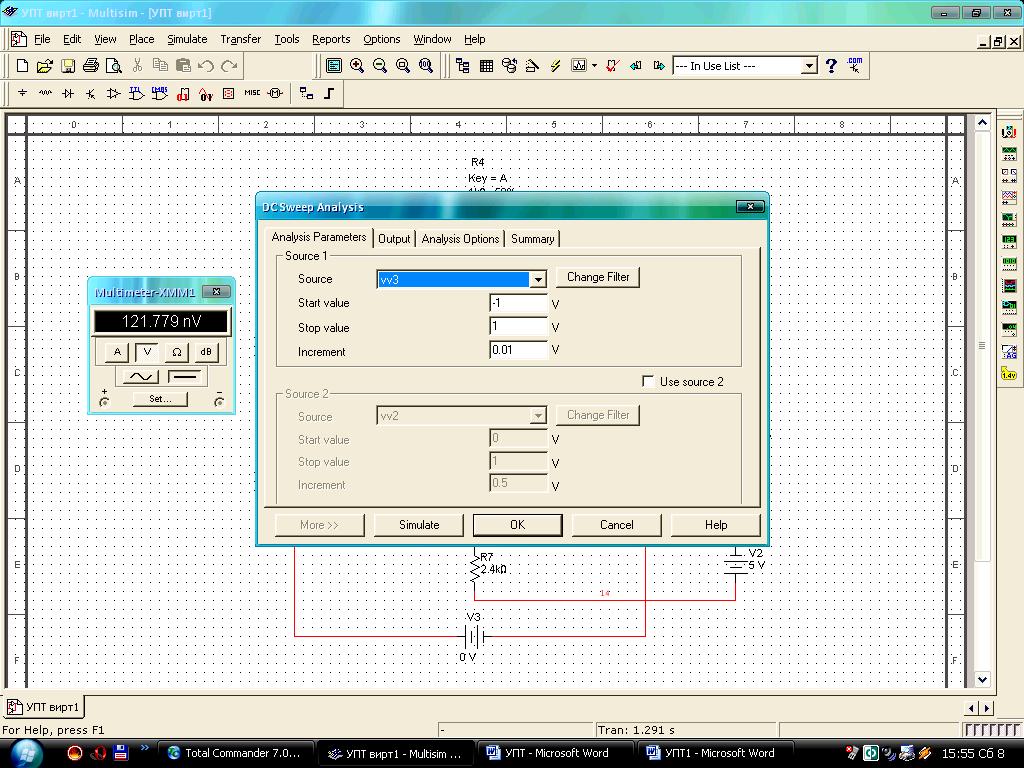Switch to the Summary tab

(x=533, y=239)
